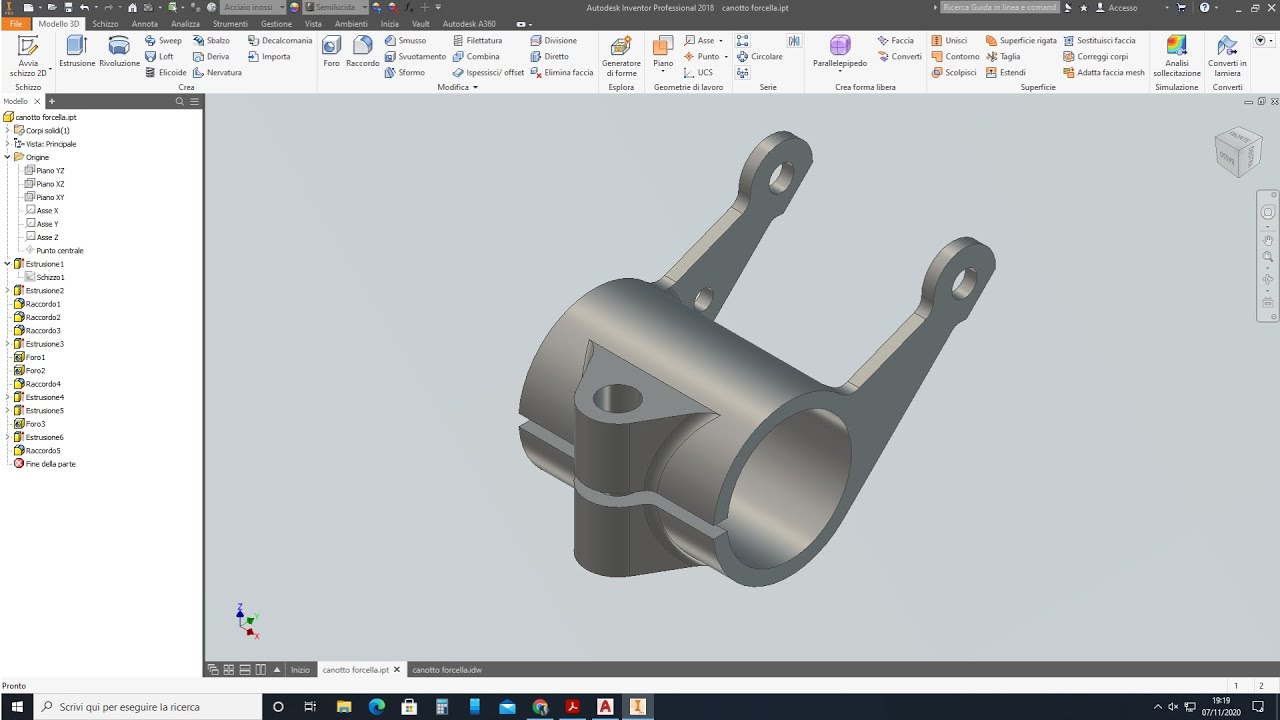
Task: Start a new 2D sketch with Avvia schizzo 2D
Action: pos(28,56)
